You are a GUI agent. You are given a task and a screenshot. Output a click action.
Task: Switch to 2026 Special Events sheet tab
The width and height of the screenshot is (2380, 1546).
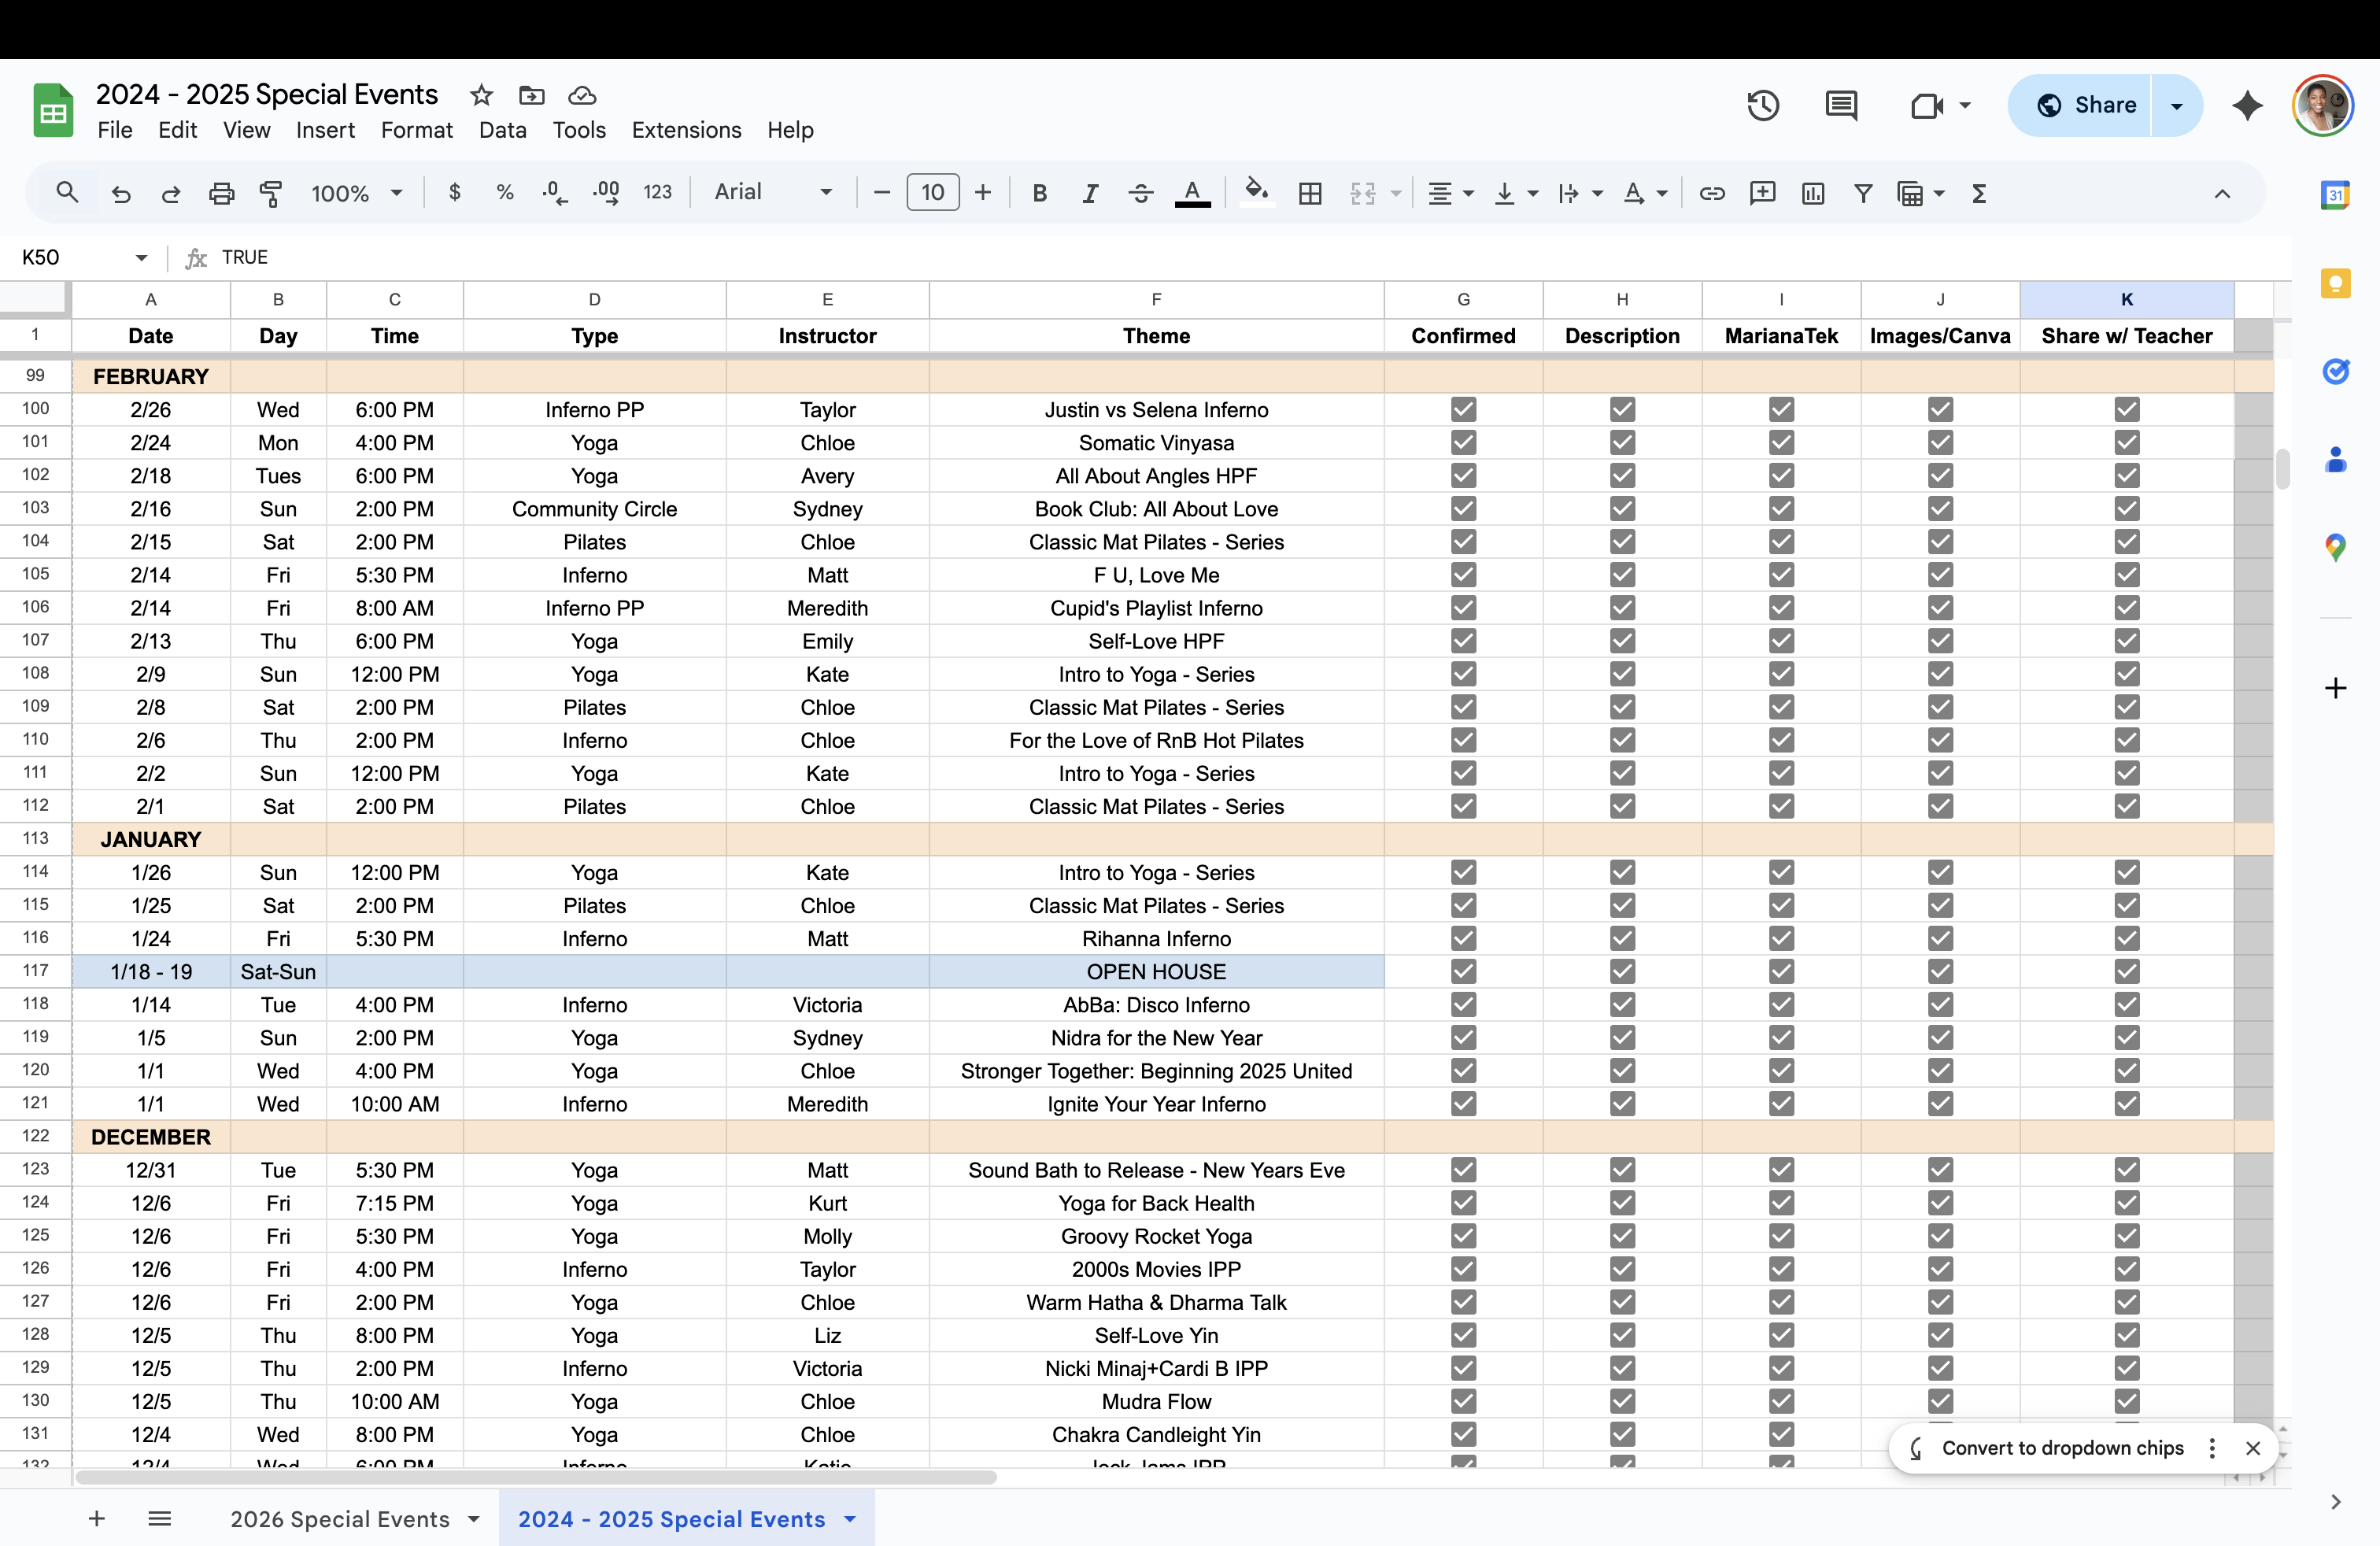[x=340, y=1519]
